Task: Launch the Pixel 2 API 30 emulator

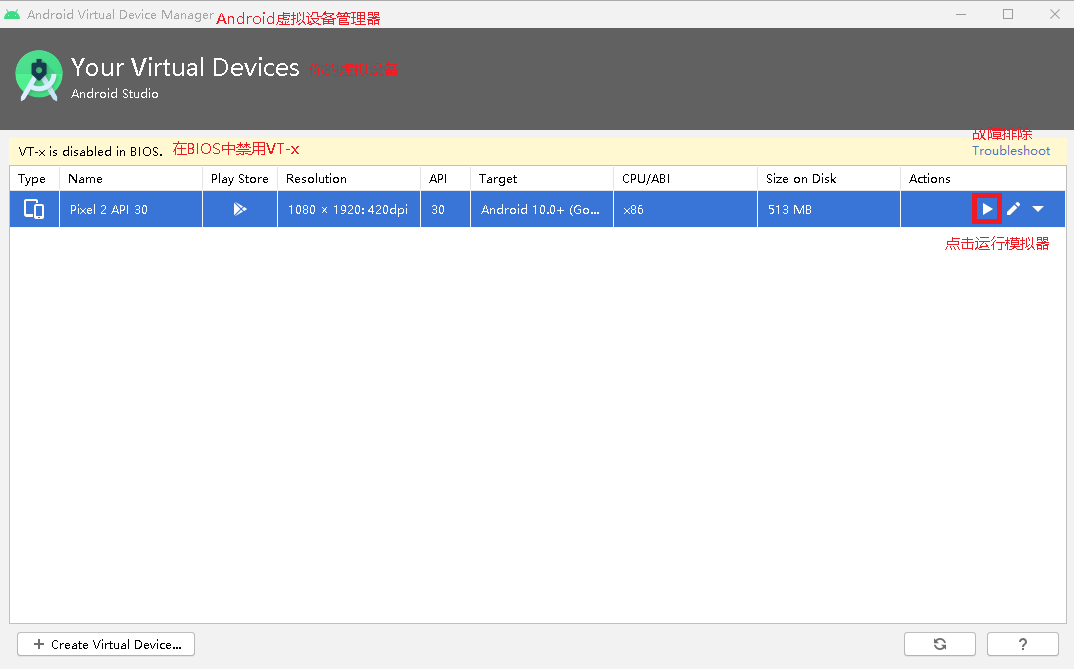Action: point(987,209)
